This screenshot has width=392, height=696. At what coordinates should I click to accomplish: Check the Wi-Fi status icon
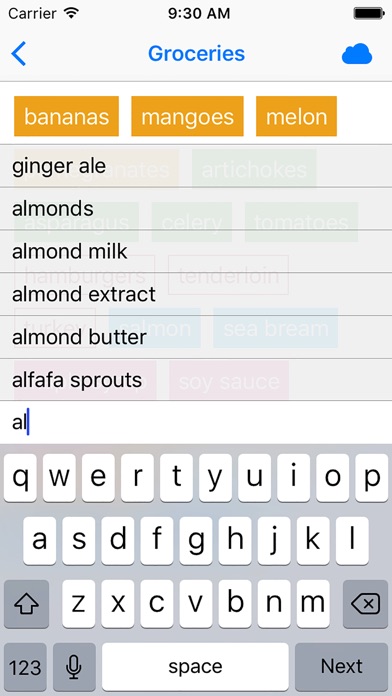(x=71, y=13)
